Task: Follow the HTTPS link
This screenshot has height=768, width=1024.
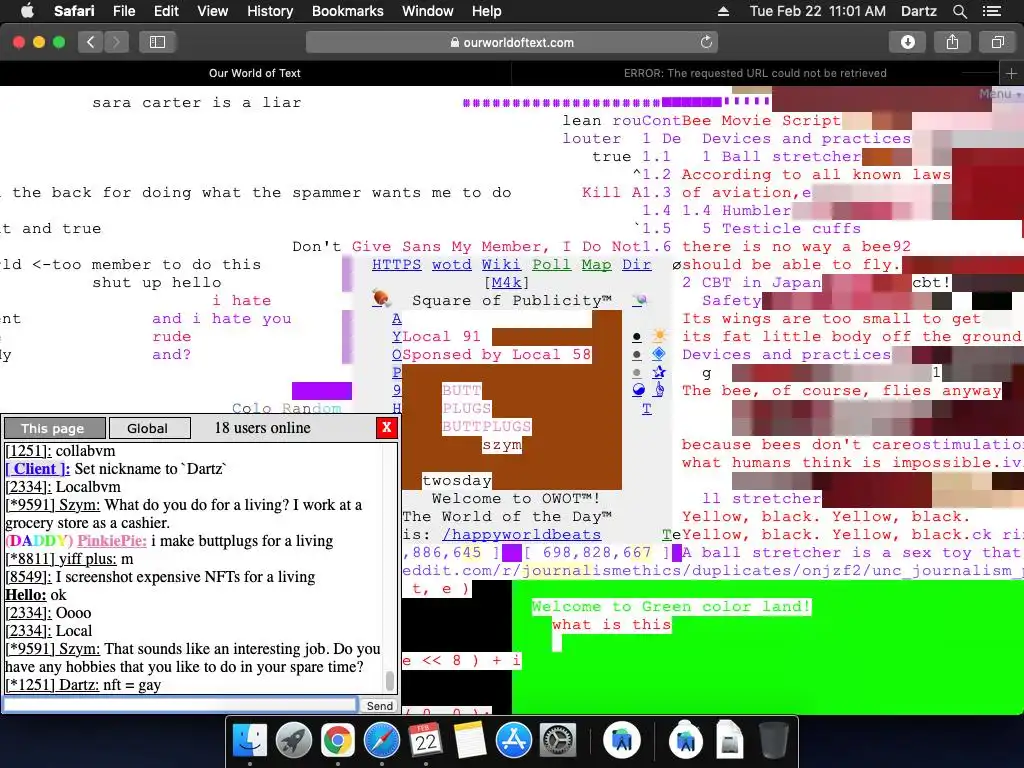Action: tap(396, 264)
